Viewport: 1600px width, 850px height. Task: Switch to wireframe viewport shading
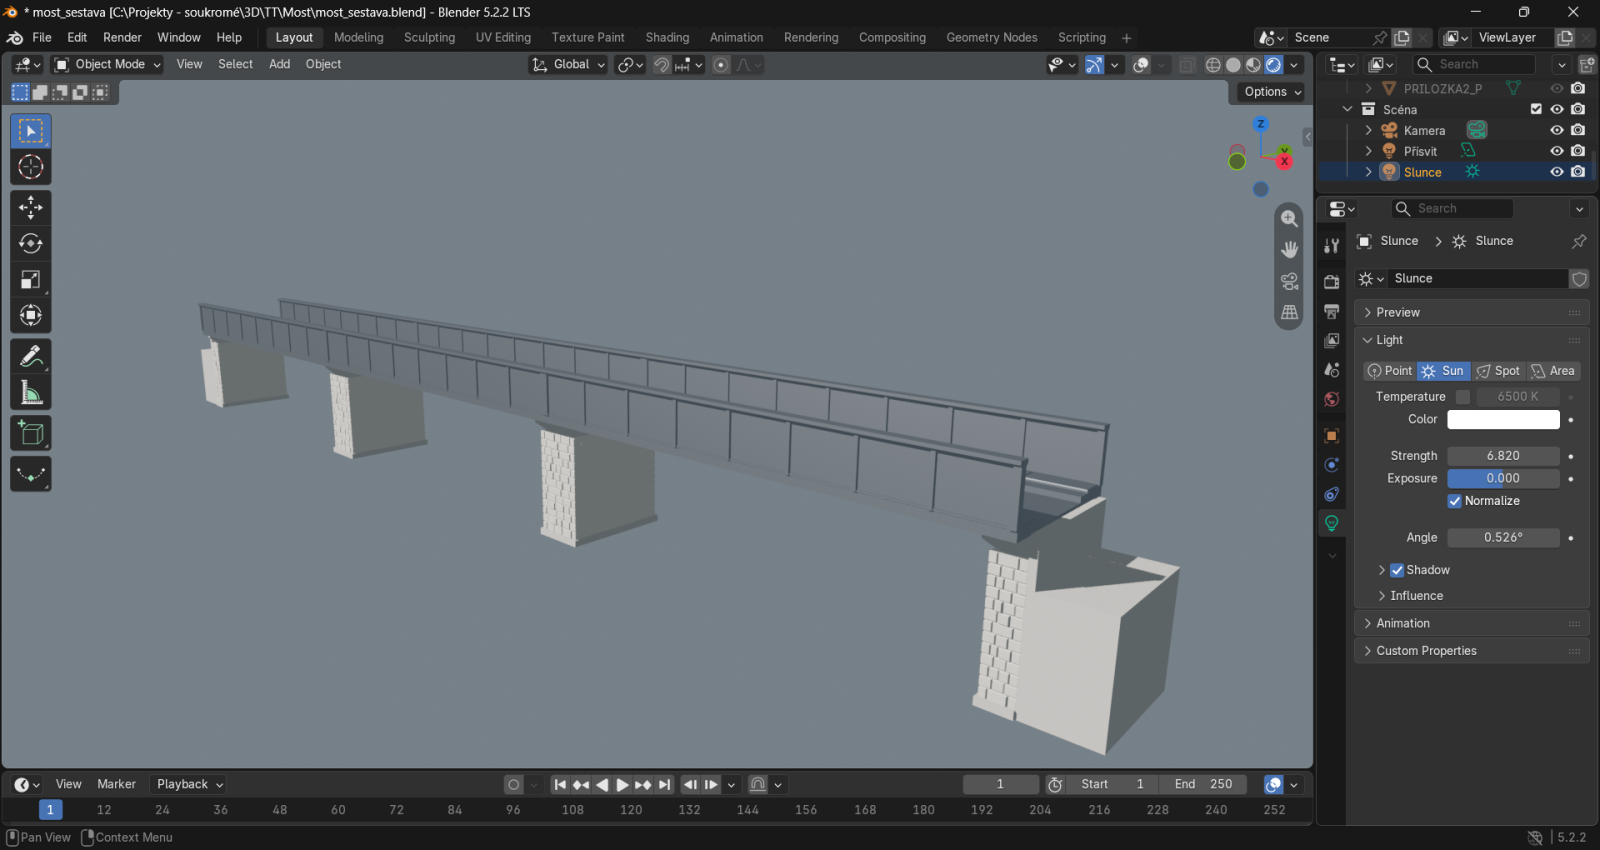(x=1213, y=64)
